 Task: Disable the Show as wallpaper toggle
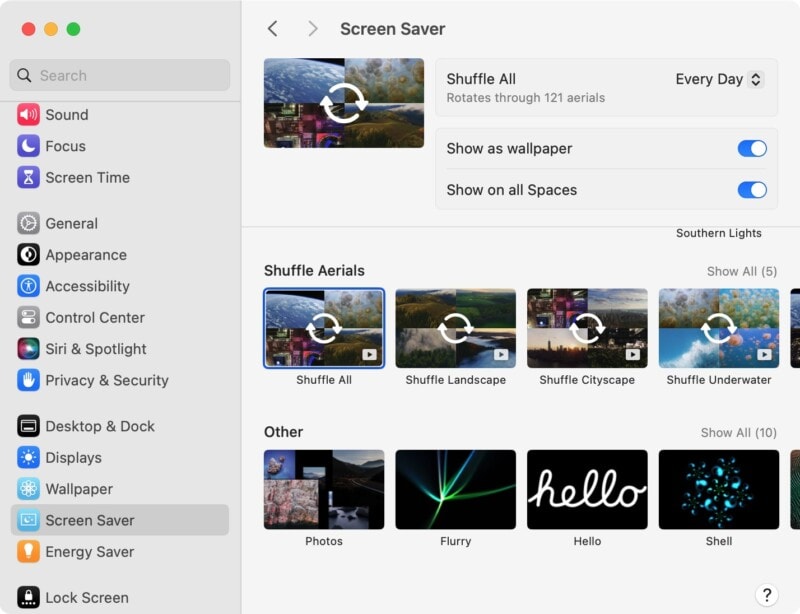click(752, 148)
